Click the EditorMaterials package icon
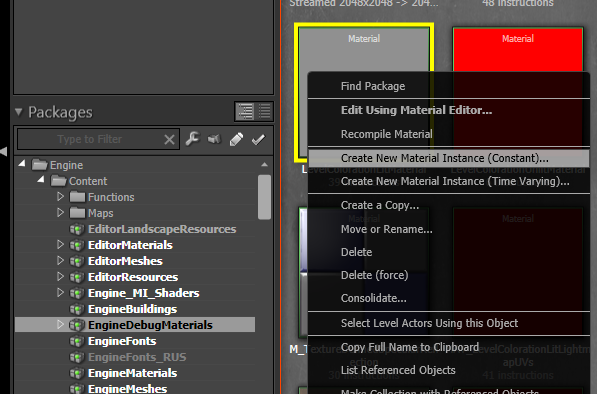Viewport: 597px width, 394px height. [x=77, y=245]
